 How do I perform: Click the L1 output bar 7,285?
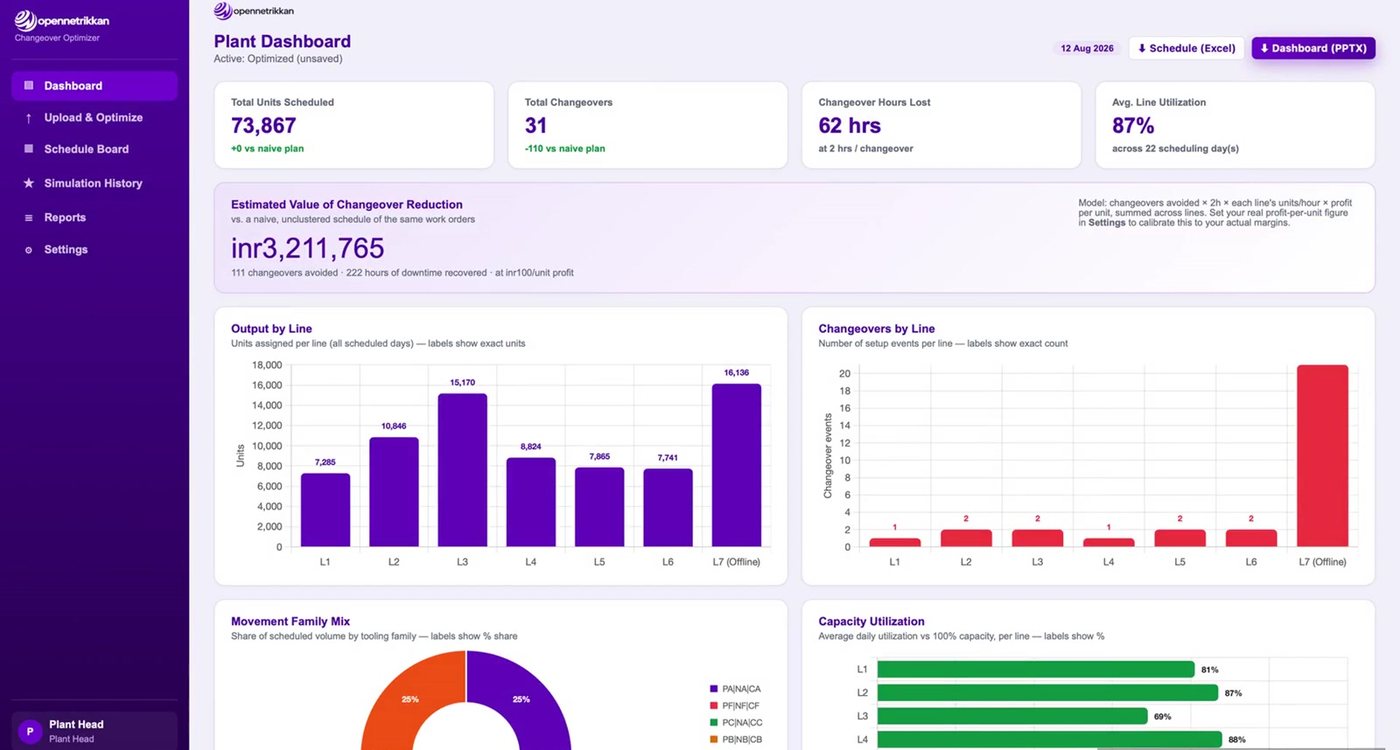tap(326, 510)
